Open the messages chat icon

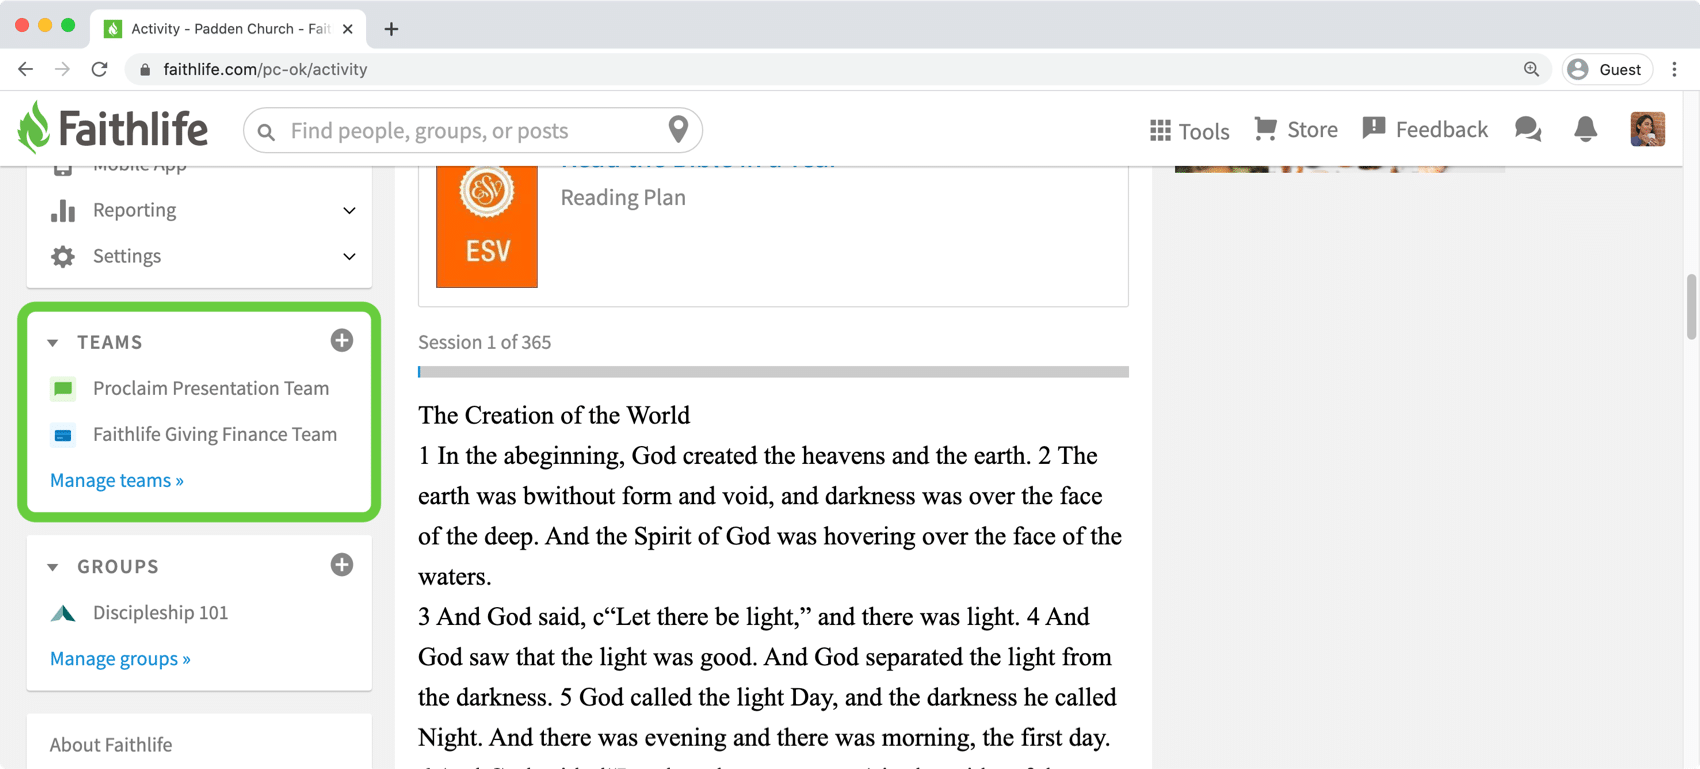[1528, 129]
